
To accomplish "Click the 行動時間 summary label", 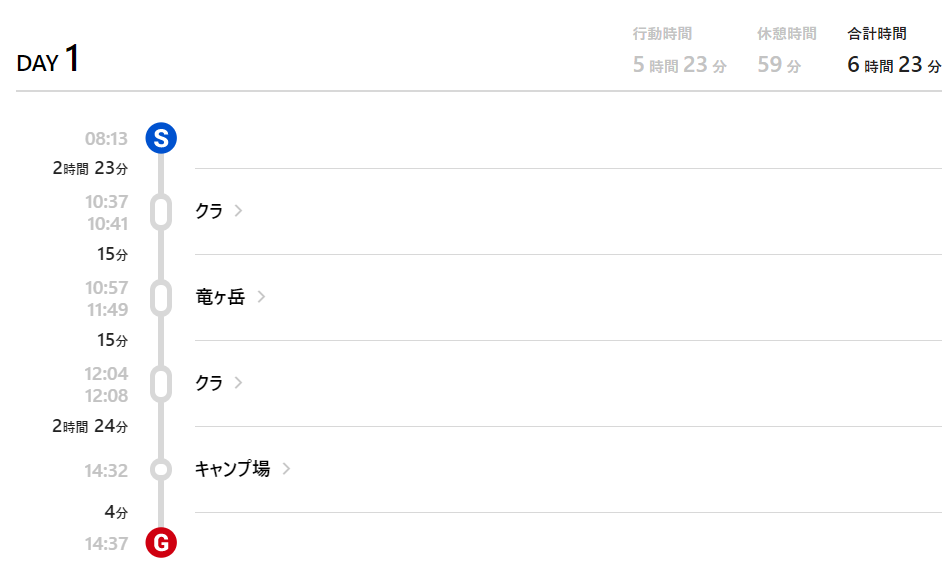I will click(663, 34).
